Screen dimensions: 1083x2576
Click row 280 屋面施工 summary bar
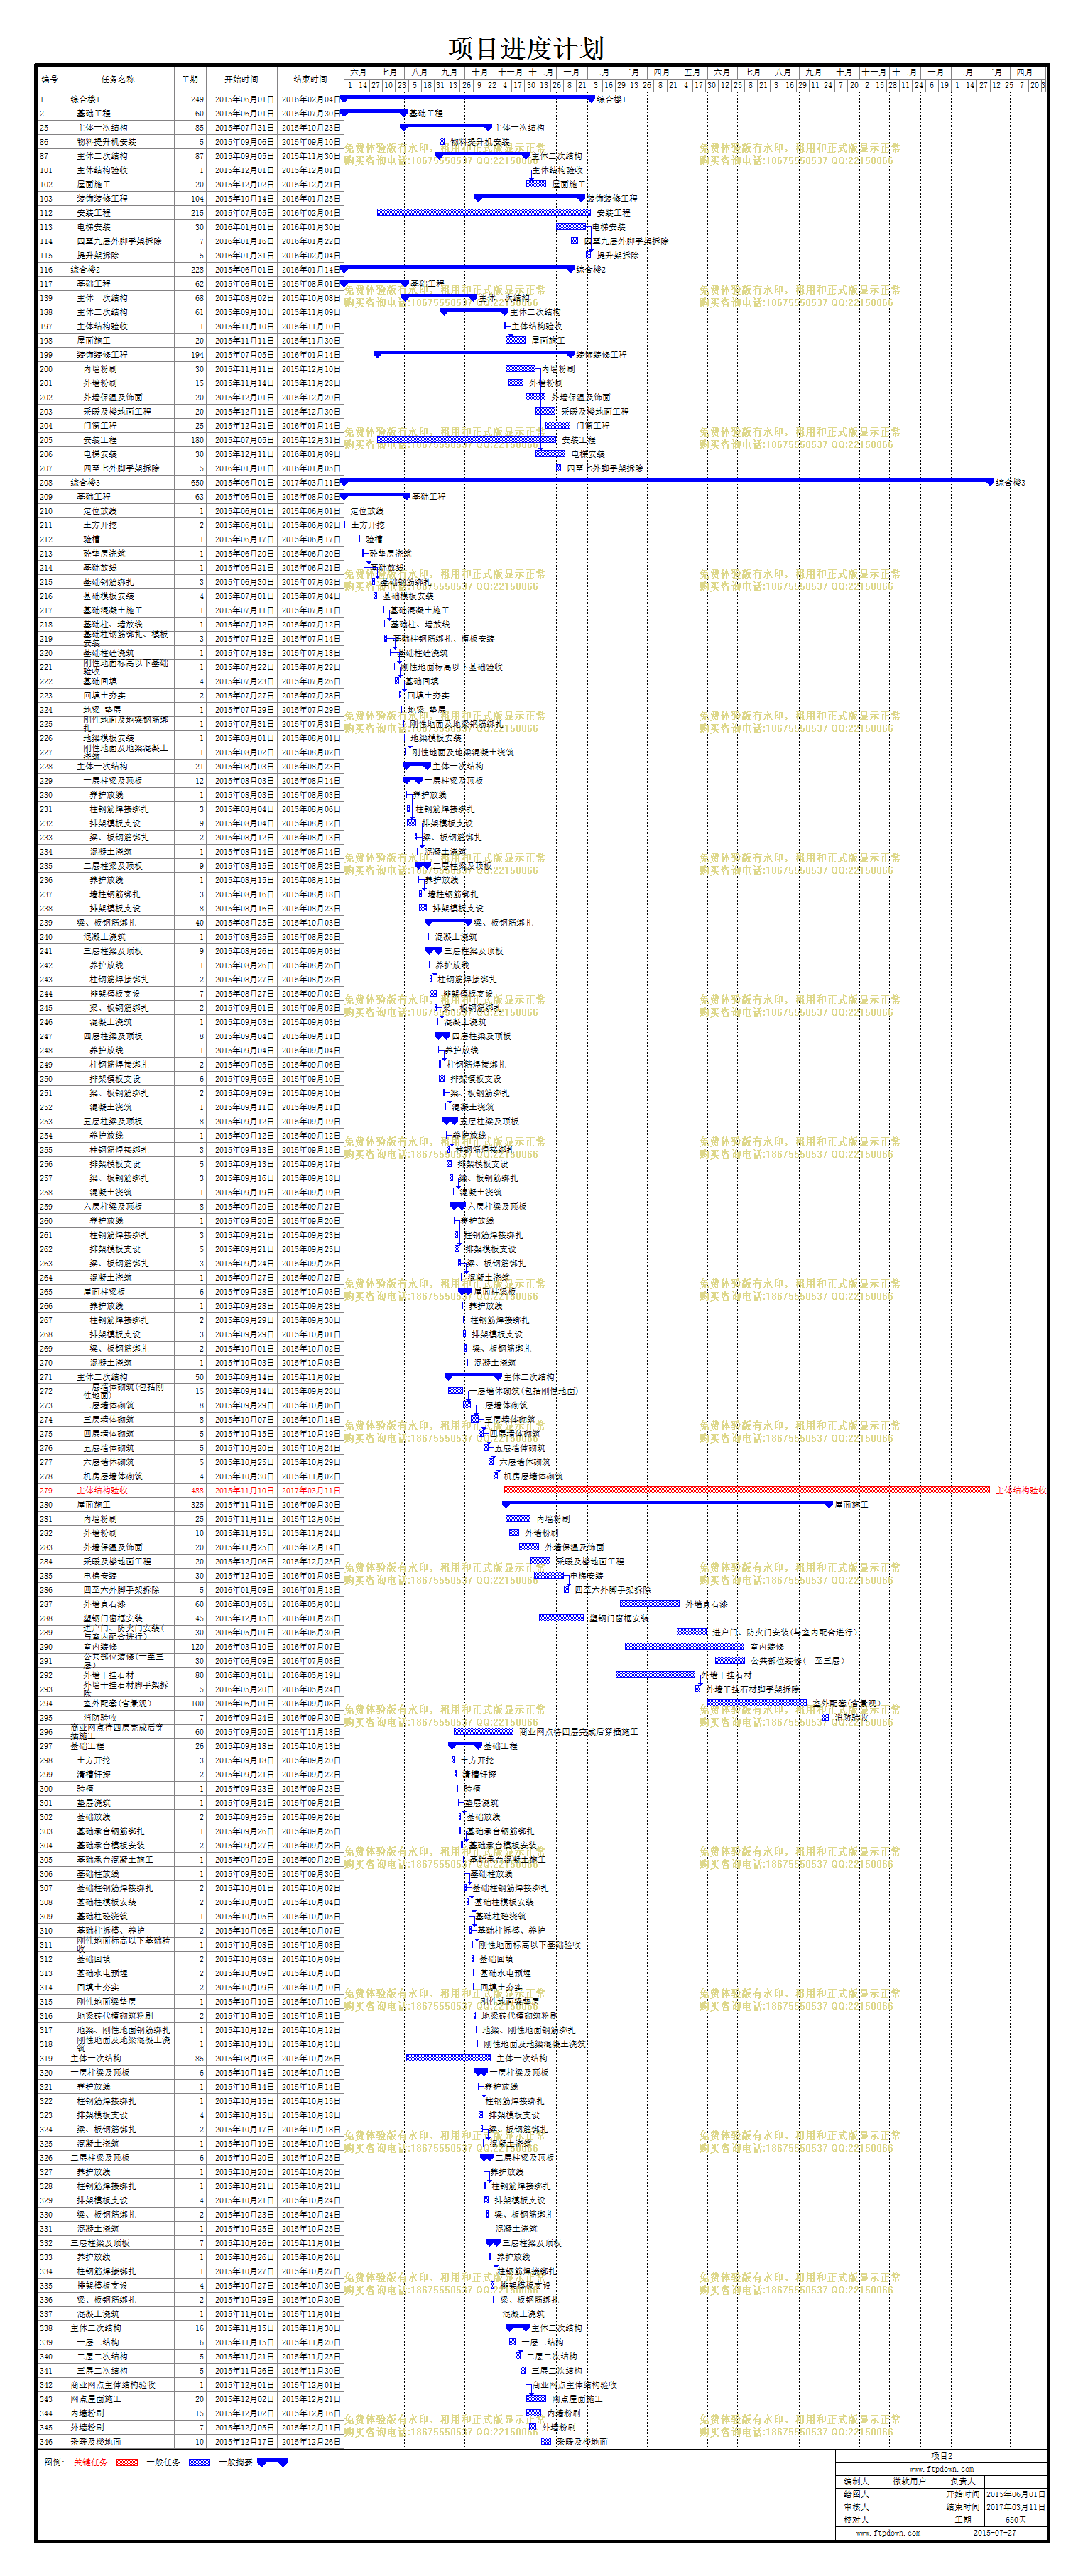(x=668, y=1504)
